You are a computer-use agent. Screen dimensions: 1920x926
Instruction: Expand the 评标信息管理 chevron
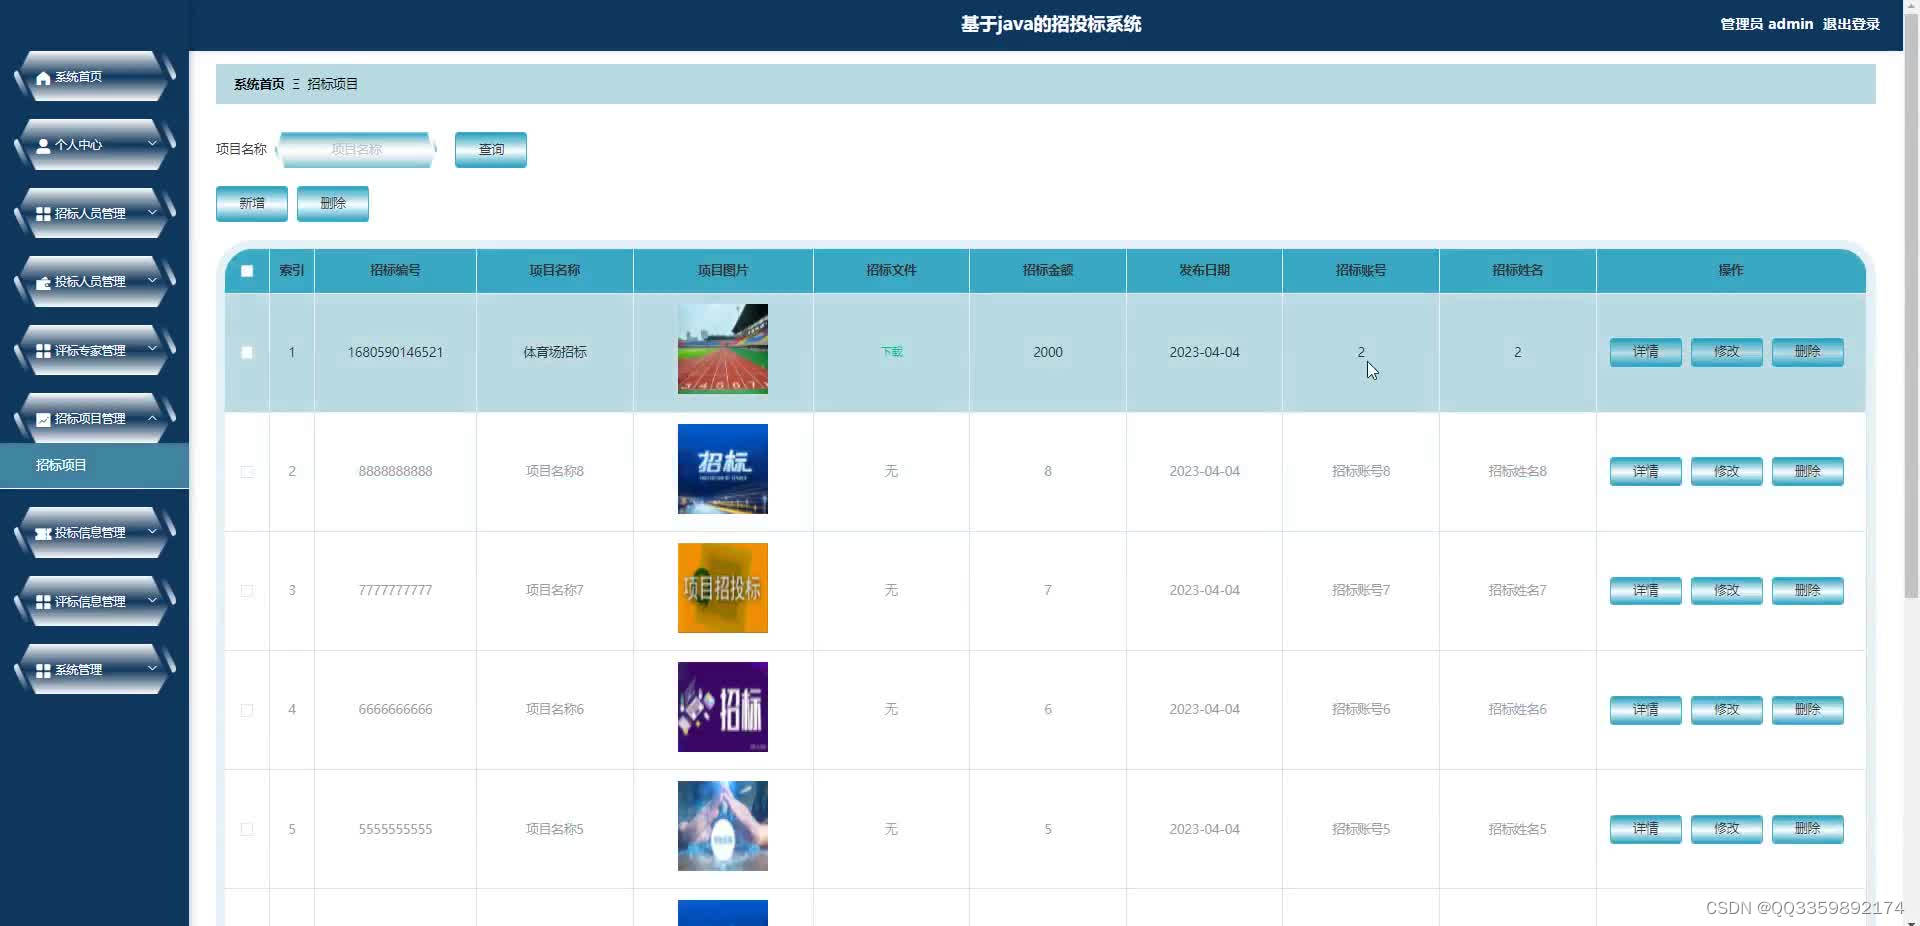(152, 600)
